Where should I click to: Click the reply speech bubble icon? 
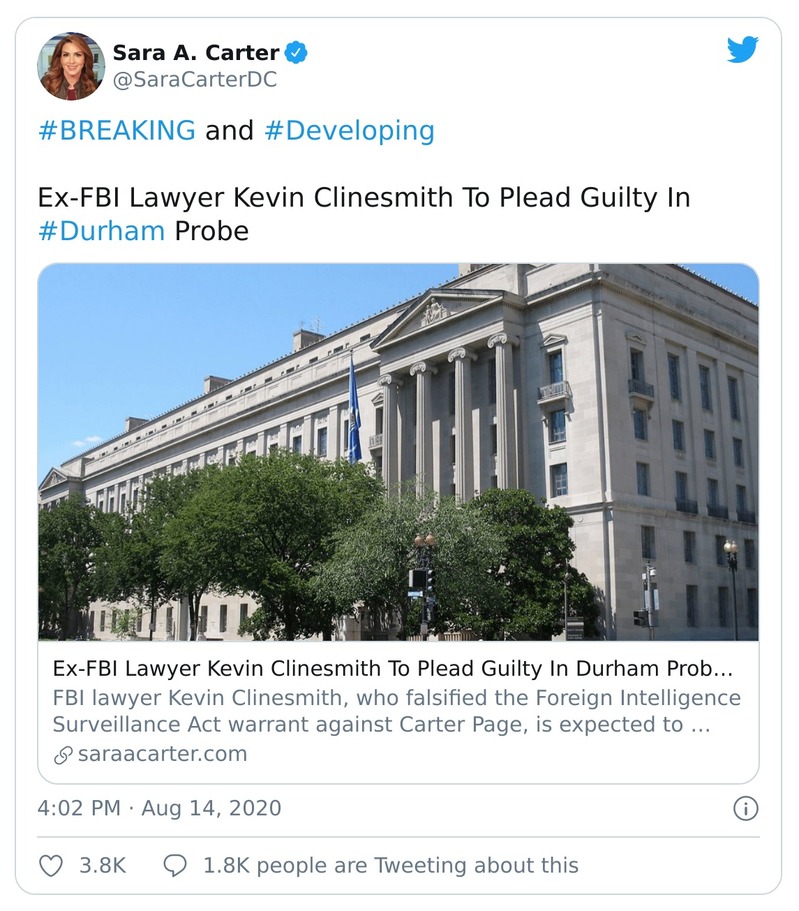coord(175,865)
